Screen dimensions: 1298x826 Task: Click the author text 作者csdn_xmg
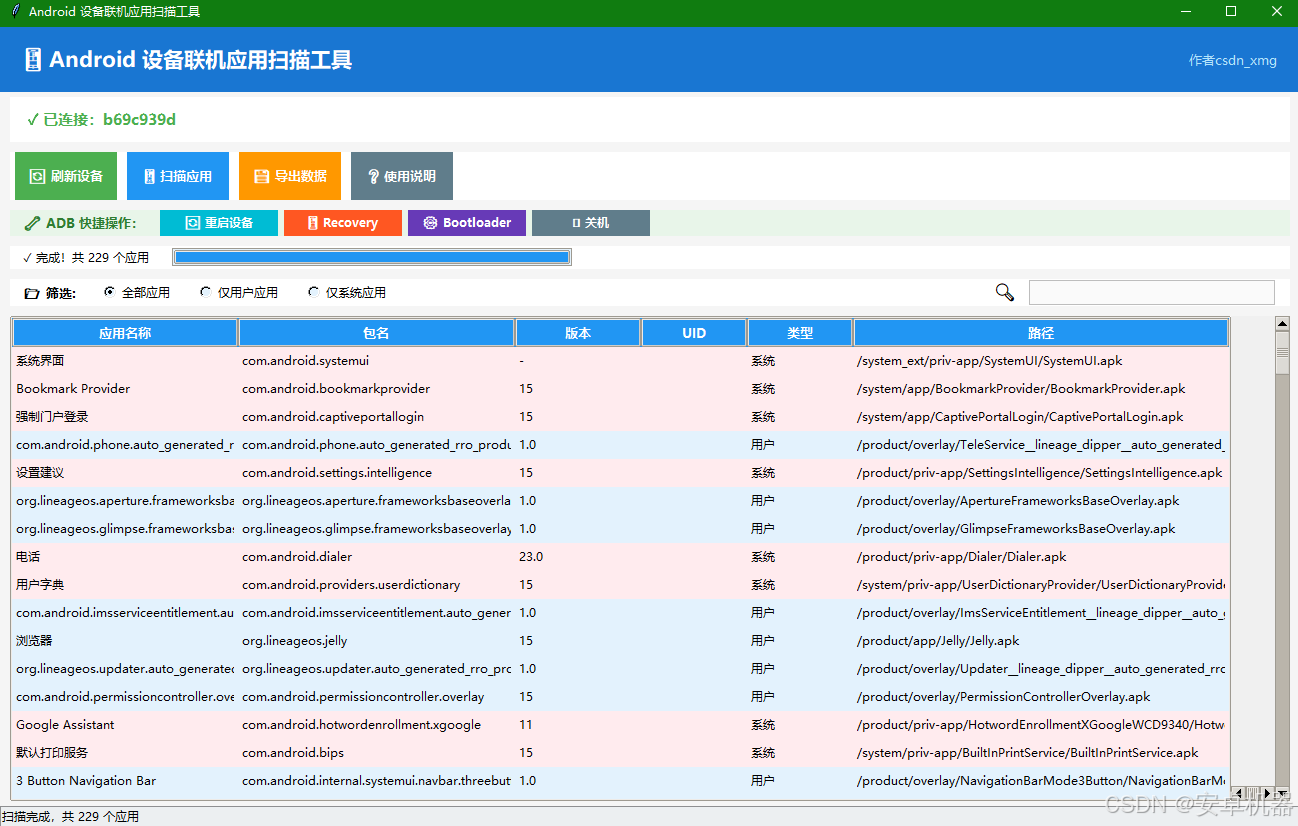(1232, 60)
